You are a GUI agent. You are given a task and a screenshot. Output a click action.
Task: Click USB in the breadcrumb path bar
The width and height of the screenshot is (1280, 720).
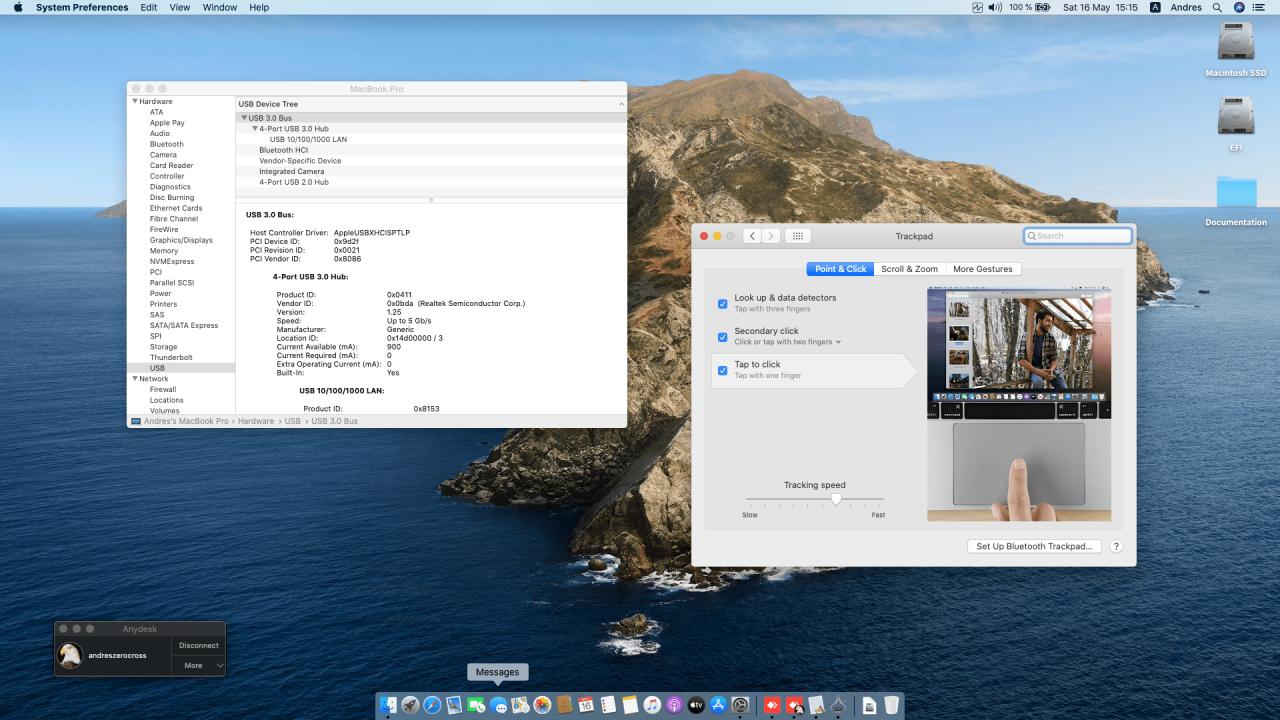[x=292, y=421]
